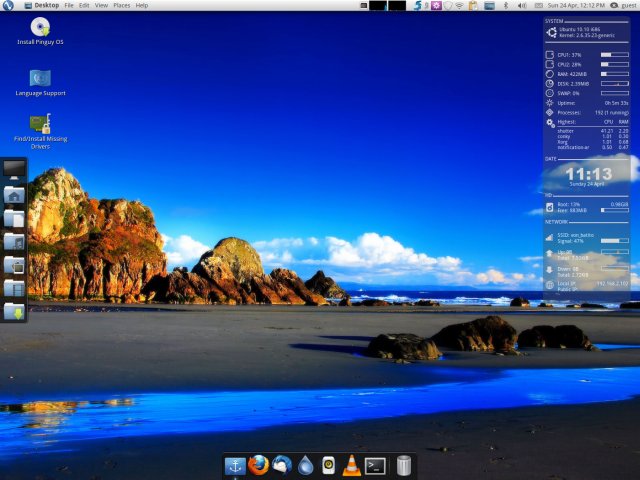Open the Documents folder in side dock
This screenshot has width=640, height=480.
tap(14, 218)
